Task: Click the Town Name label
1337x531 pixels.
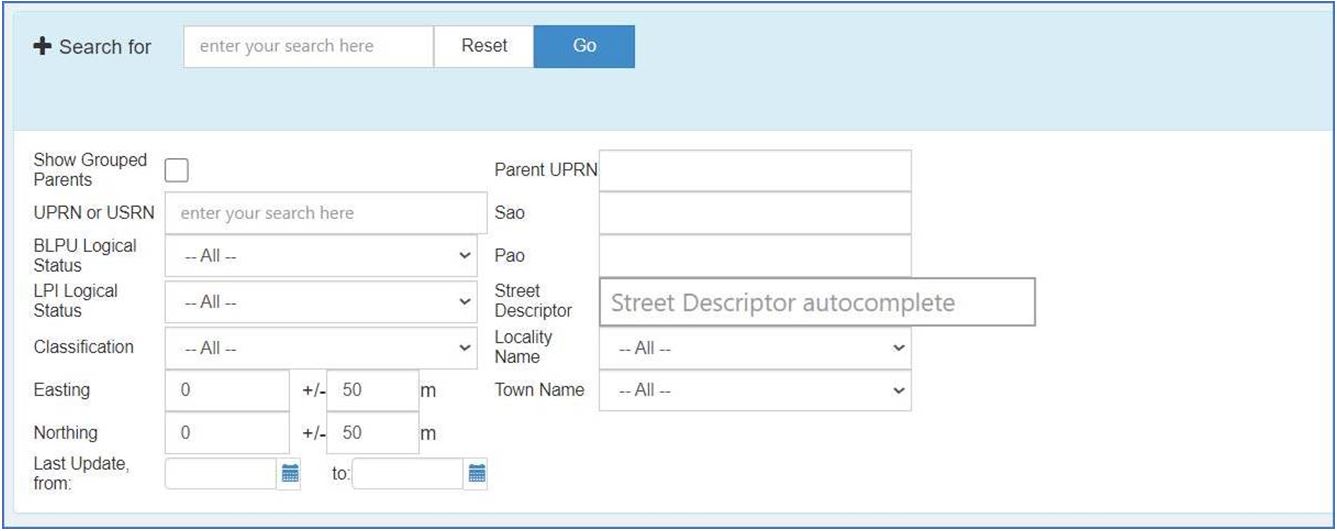Action: [x=539, y=390]
